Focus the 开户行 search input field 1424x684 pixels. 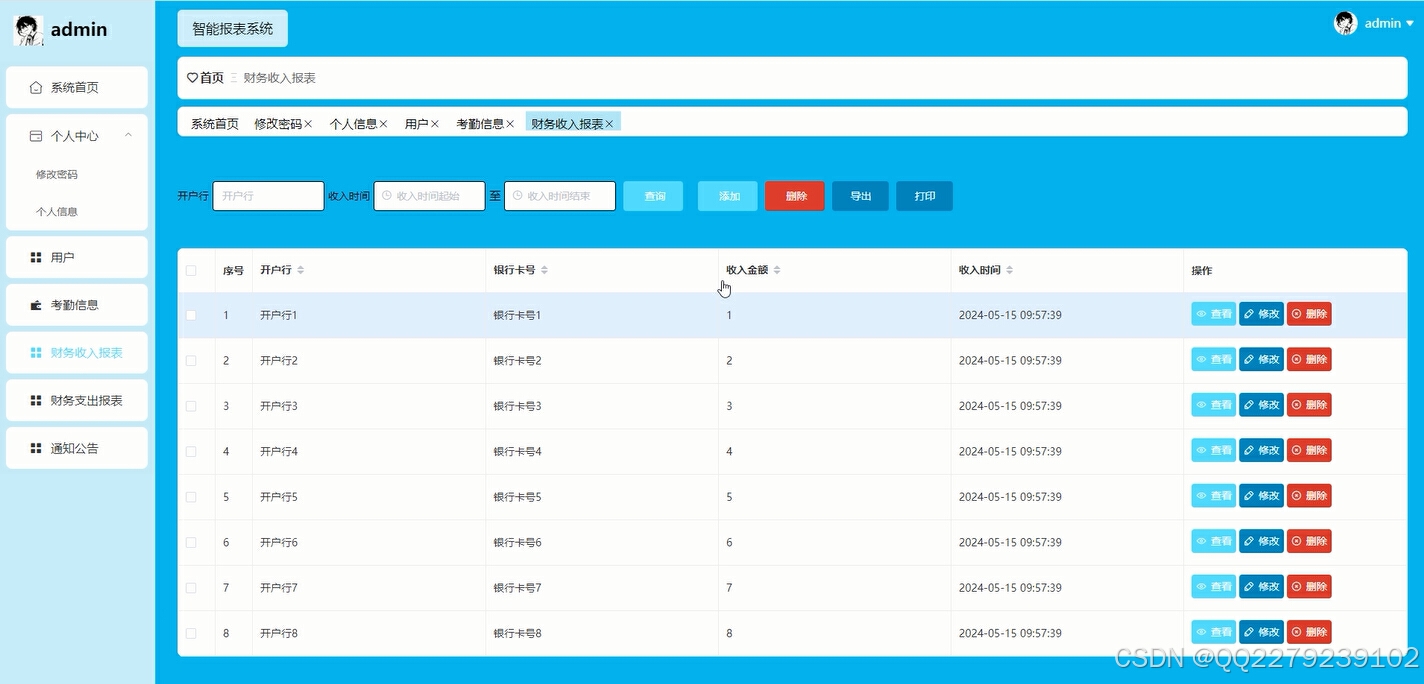click(x=269, y=196)
